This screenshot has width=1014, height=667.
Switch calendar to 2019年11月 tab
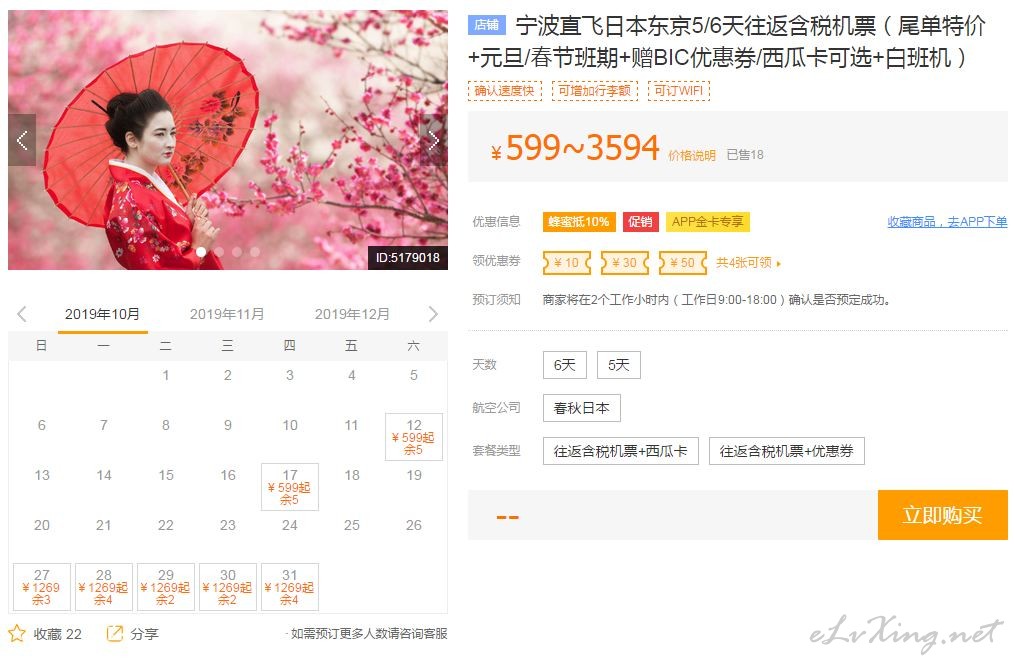coord(227,314)
